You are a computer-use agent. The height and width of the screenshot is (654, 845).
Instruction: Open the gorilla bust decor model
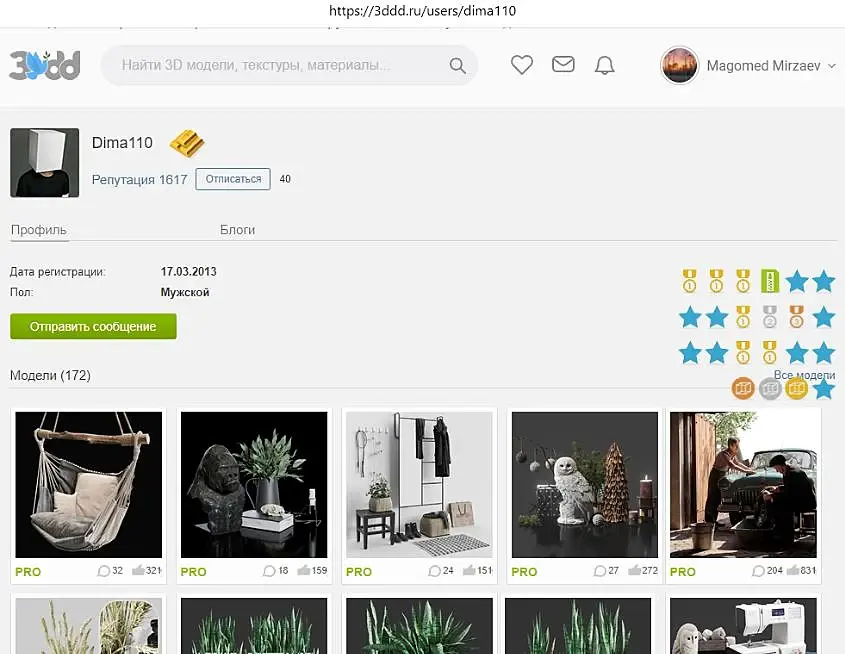click(x=254, y=485)
